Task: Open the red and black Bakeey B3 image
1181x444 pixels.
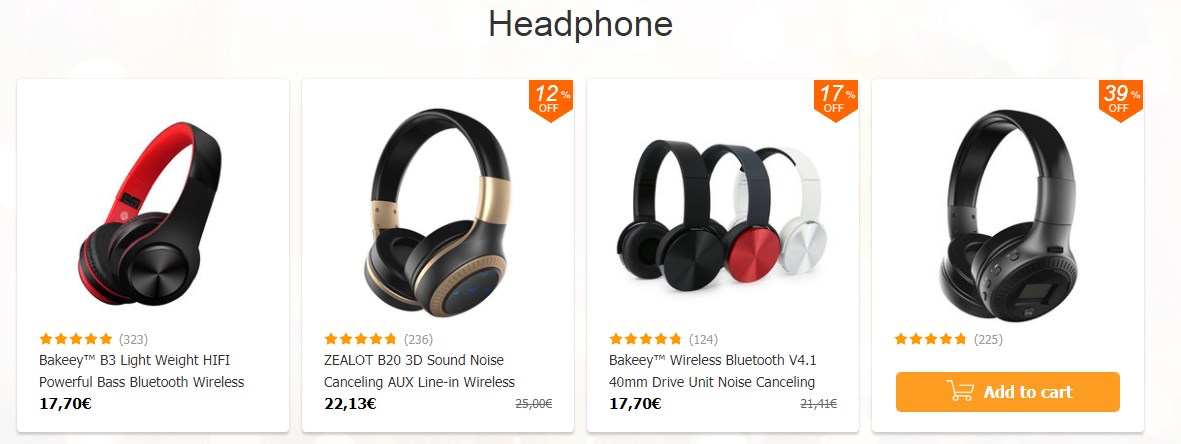Action: pos(151,213)
